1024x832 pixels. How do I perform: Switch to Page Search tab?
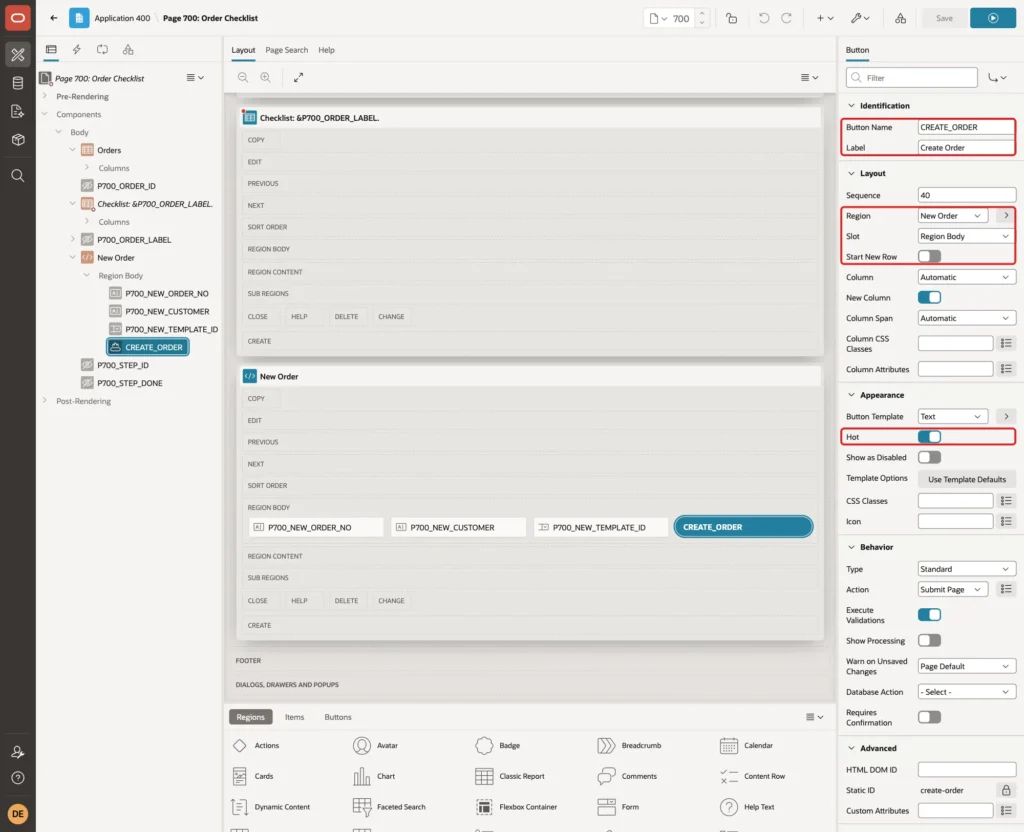(286, 50)
